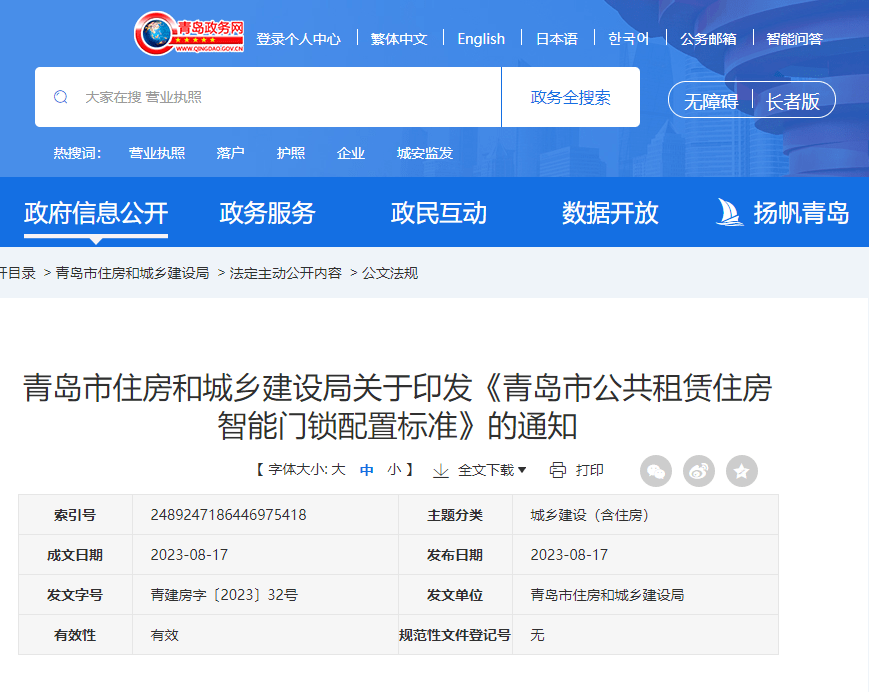This screenshot has height=692, width=869.
Task: Click the 发布日期 value 2023-08-17
Action: (x=569, y=555)
